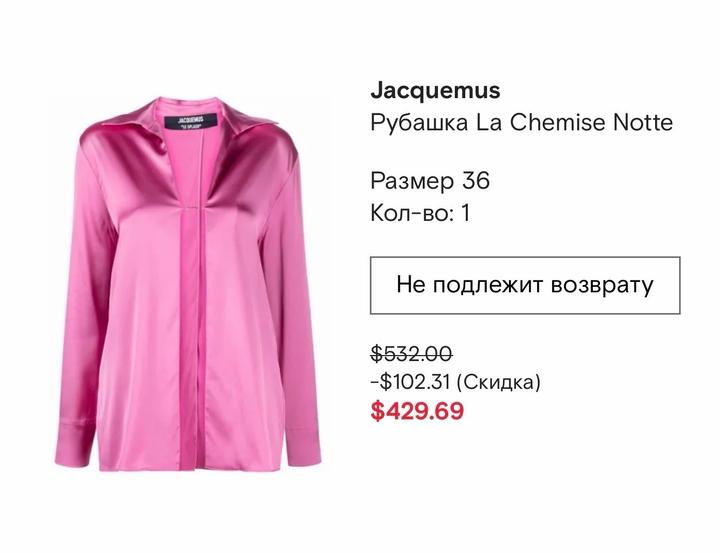The image size is (720, 553).
Task: Click the Кол-во: 1 quantity line
Action: 420,213
